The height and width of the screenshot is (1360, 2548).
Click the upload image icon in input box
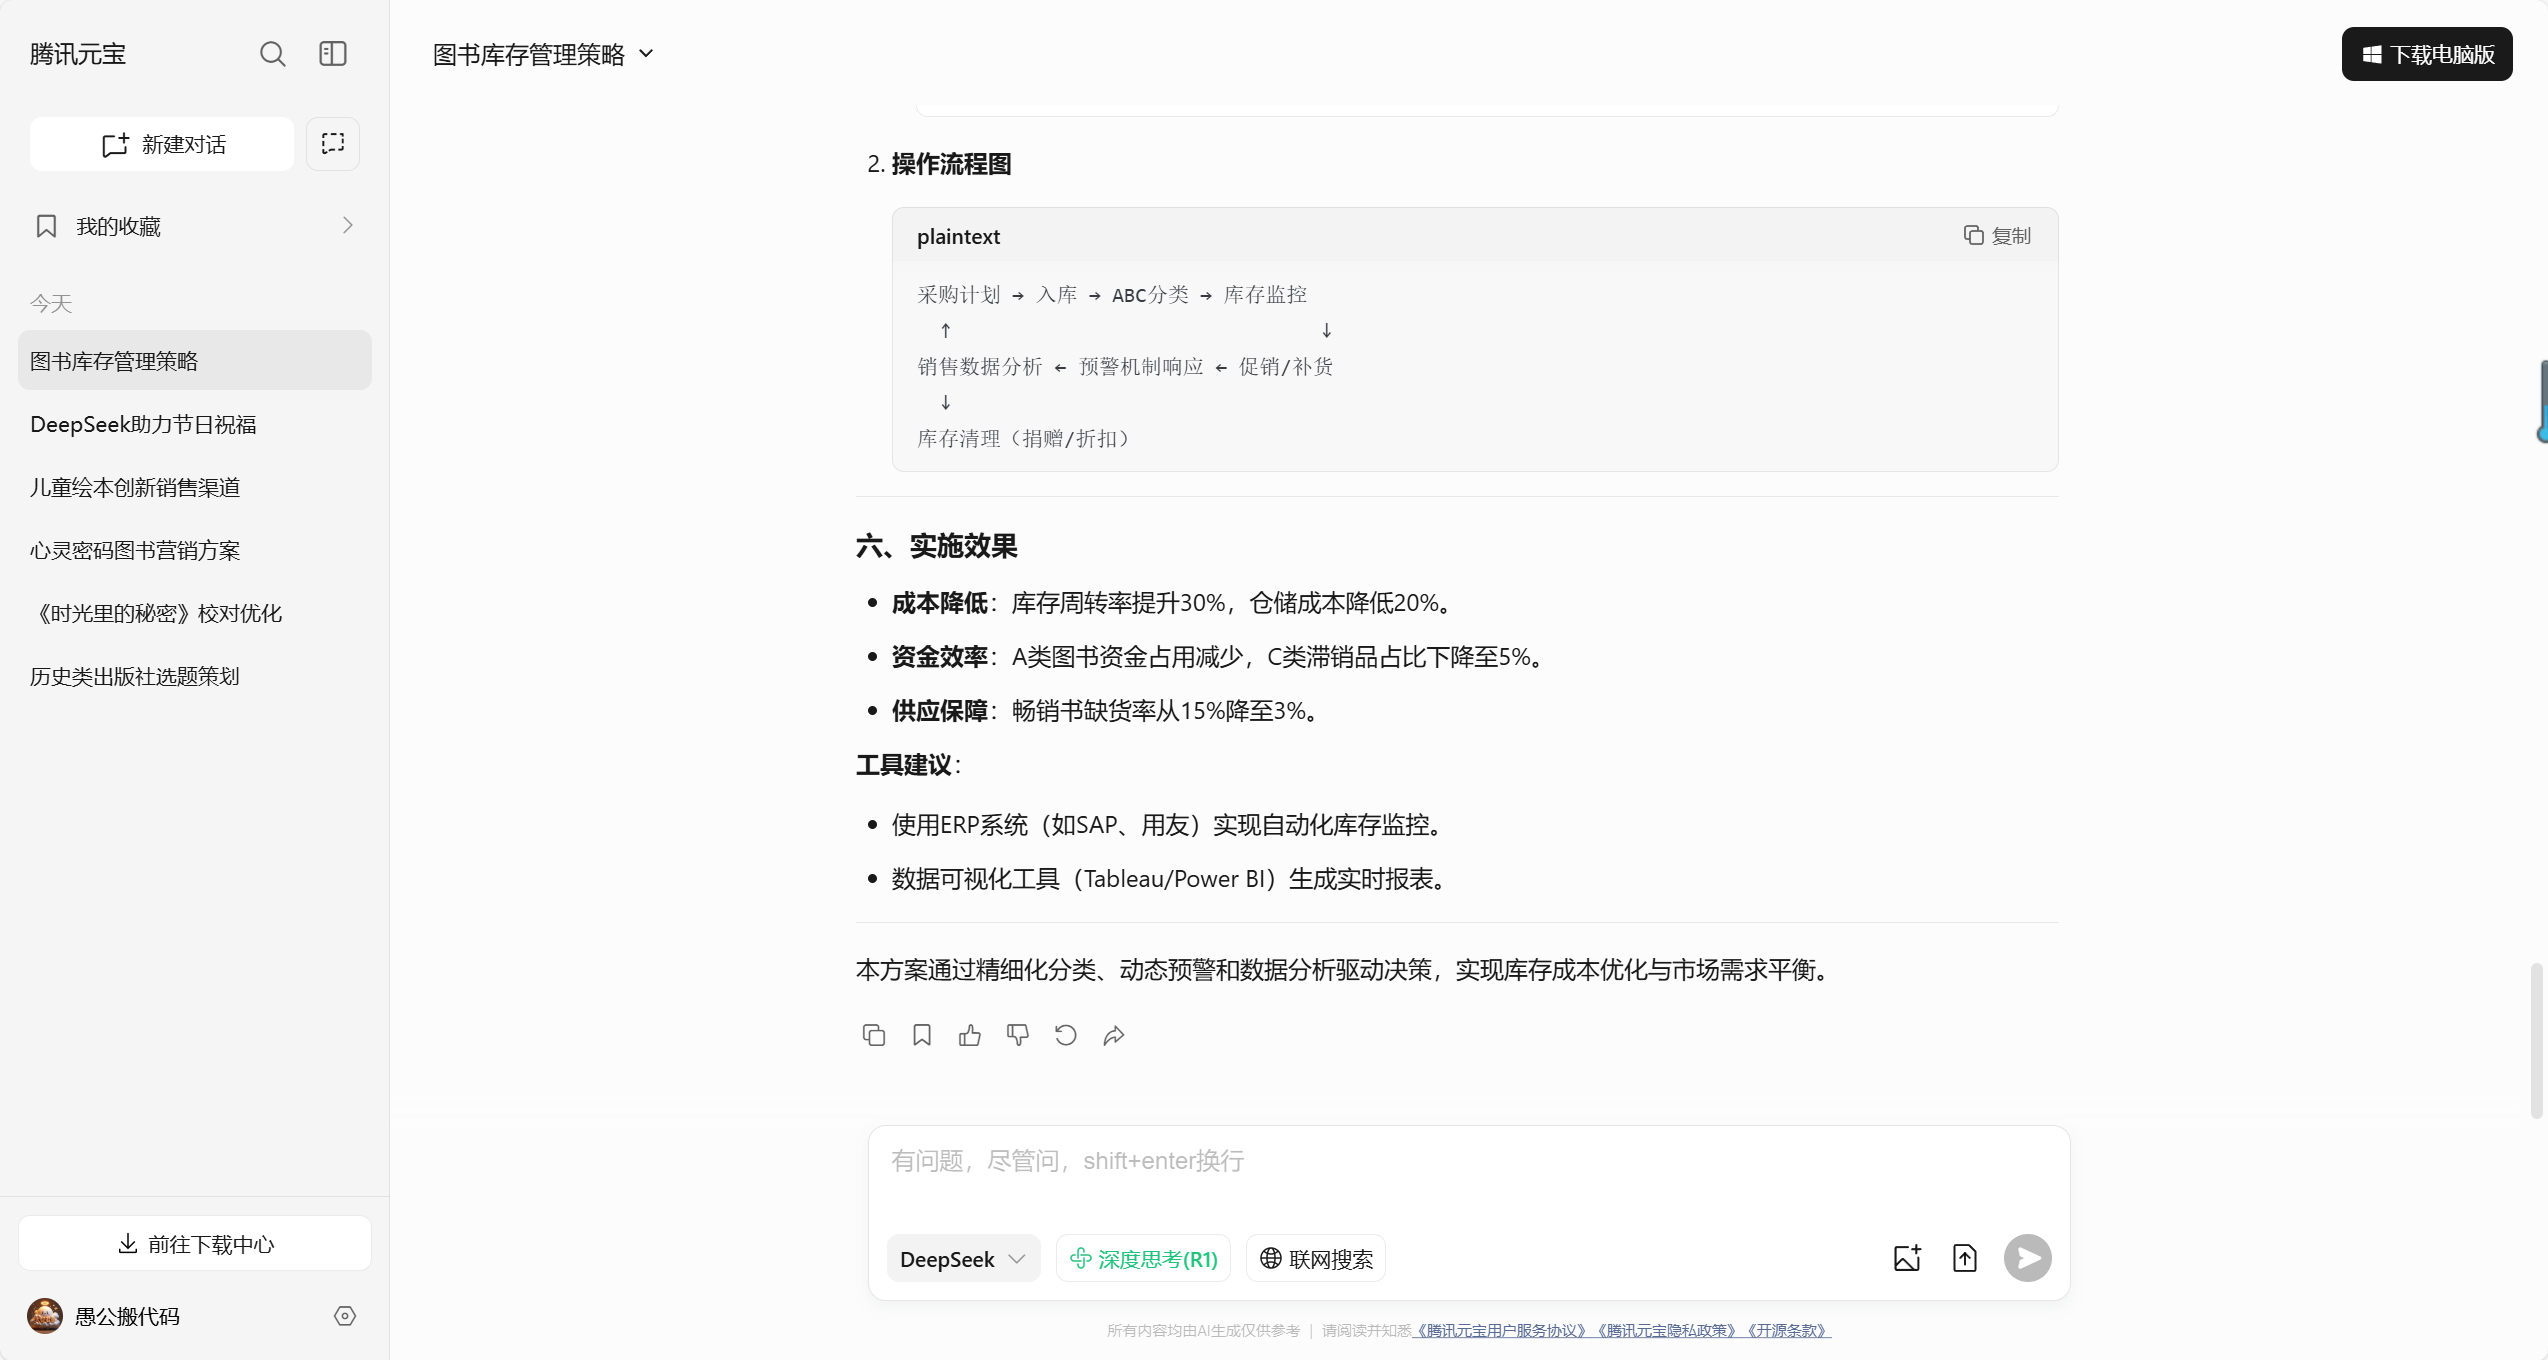tap(1907, 1258)
